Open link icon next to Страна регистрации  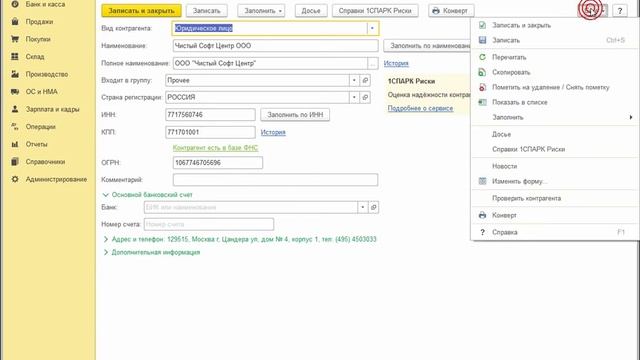click(365, 98)
